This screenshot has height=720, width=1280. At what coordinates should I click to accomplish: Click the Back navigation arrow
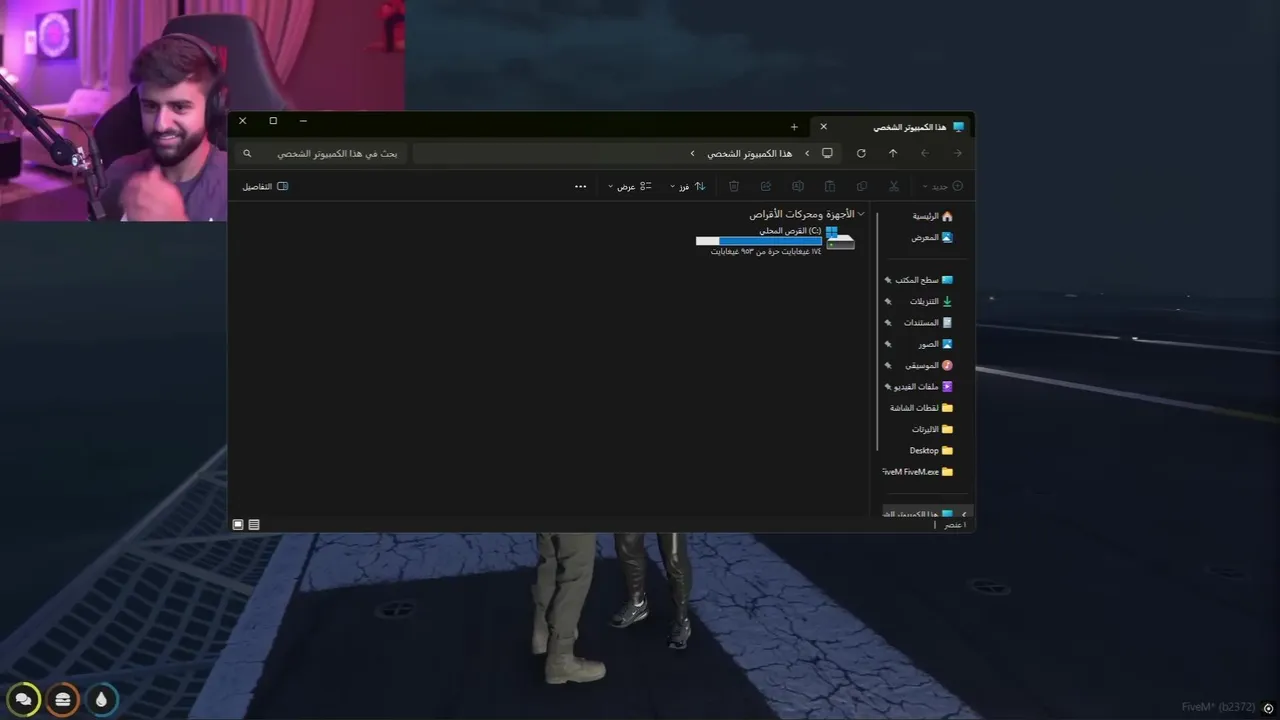[x=957, y=153]
